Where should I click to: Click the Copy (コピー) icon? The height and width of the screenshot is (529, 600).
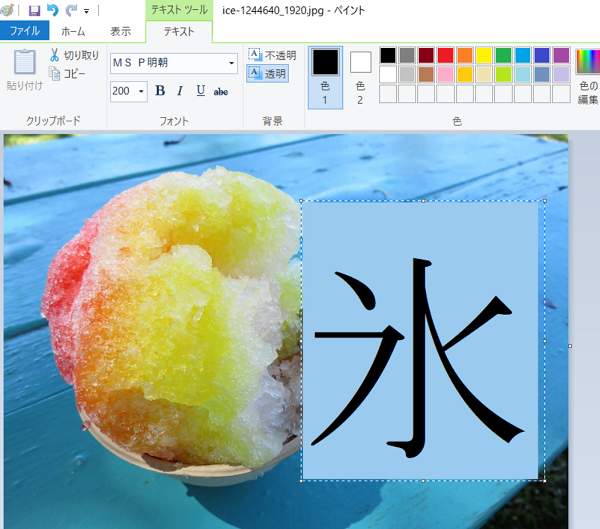coord(54,73)
